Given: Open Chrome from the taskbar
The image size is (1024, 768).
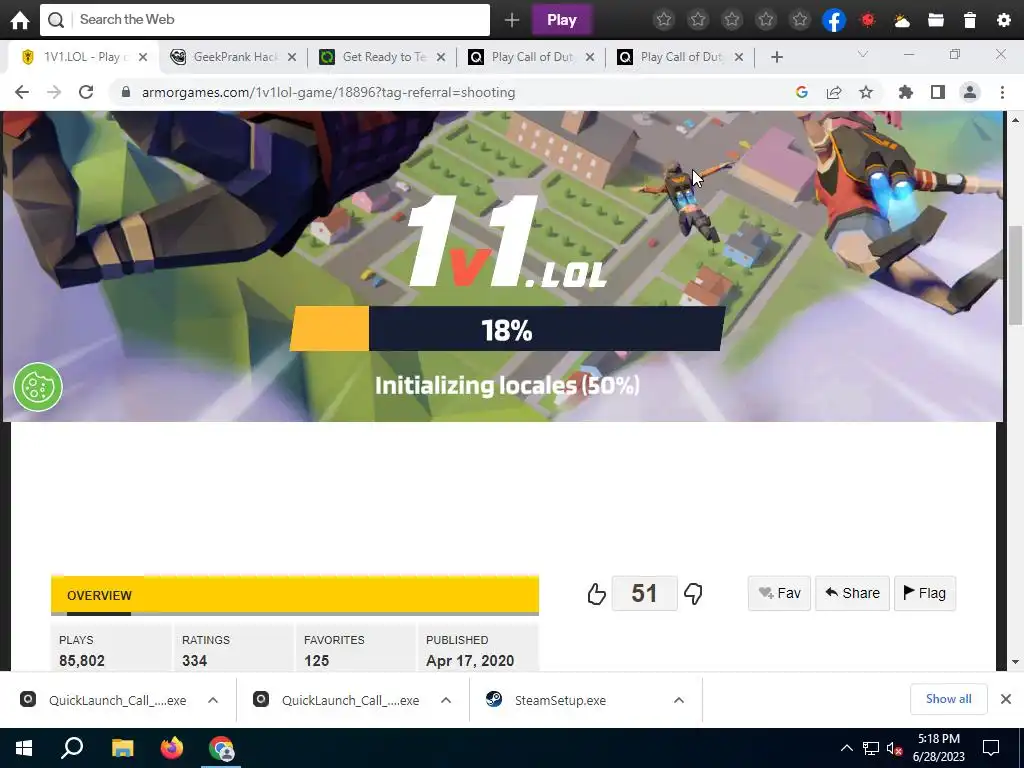Looking at the screenshot, I should (x=221, y=748).
